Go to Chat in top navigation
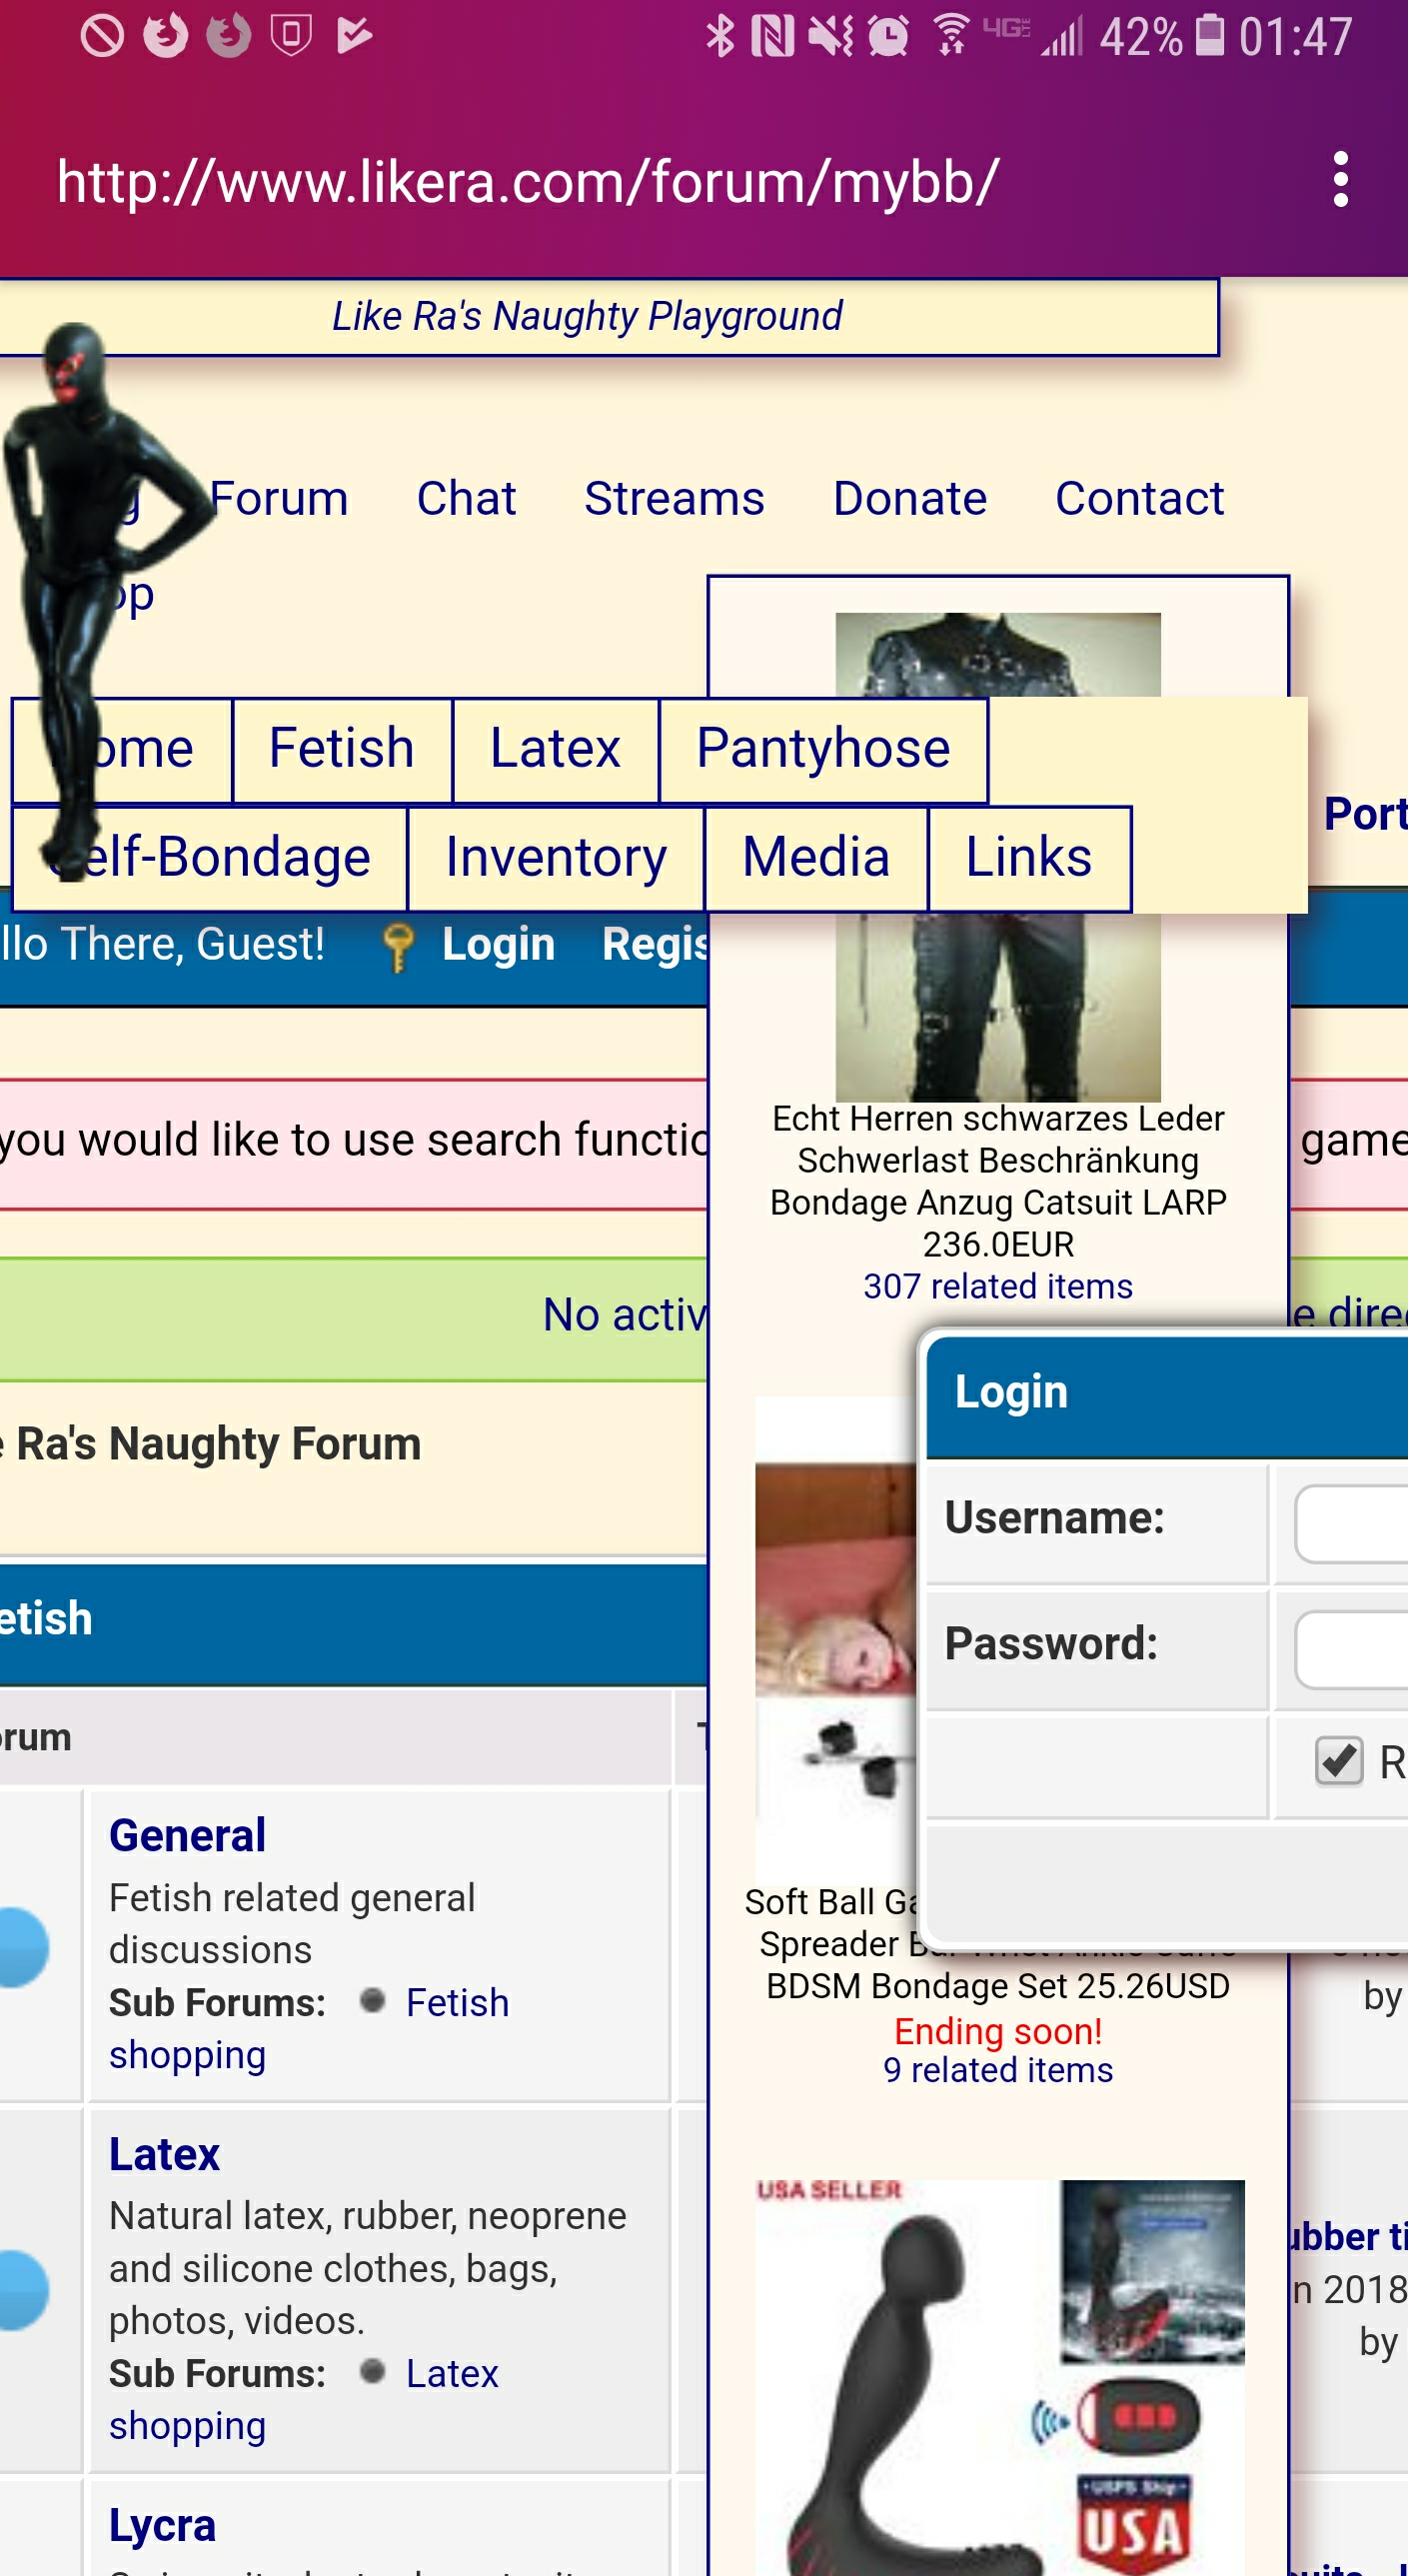Viewport: 1408px width, 2576px height. [466, 498]
